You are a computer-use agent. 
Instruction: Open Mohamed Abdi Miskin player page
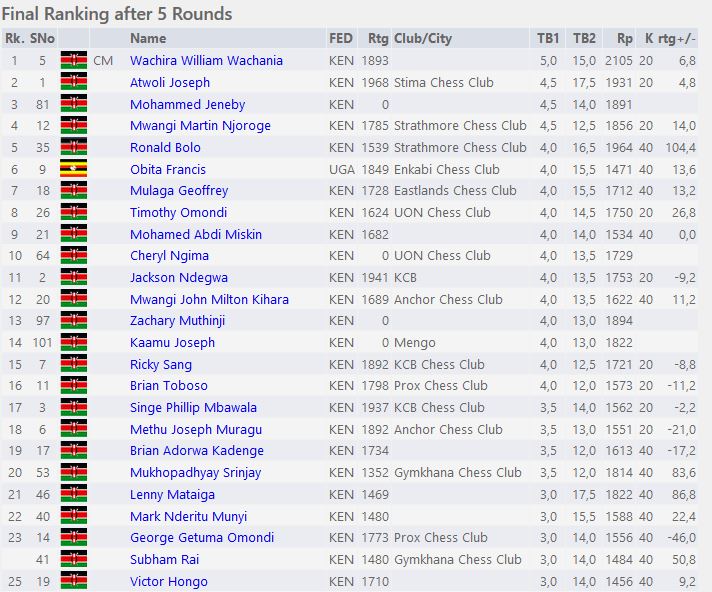click(x=196, y=234)
